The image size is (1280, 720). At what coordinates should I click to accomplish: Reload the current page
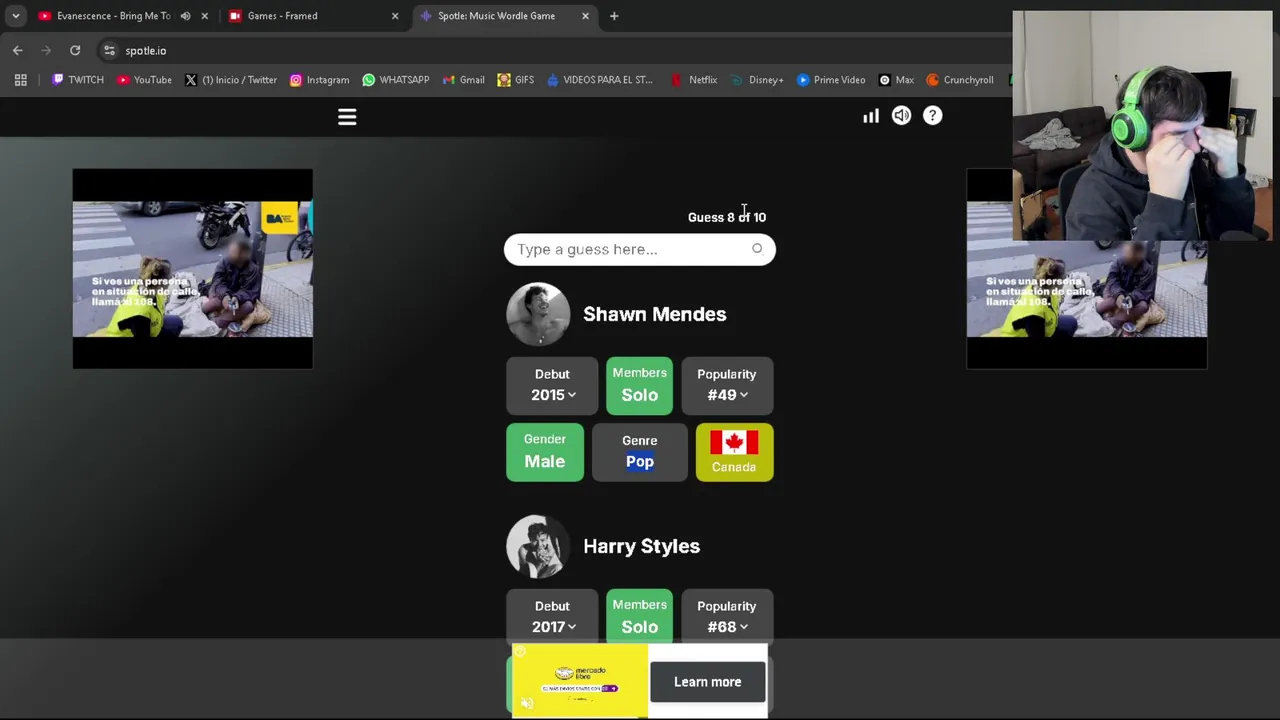coord(75,50)
